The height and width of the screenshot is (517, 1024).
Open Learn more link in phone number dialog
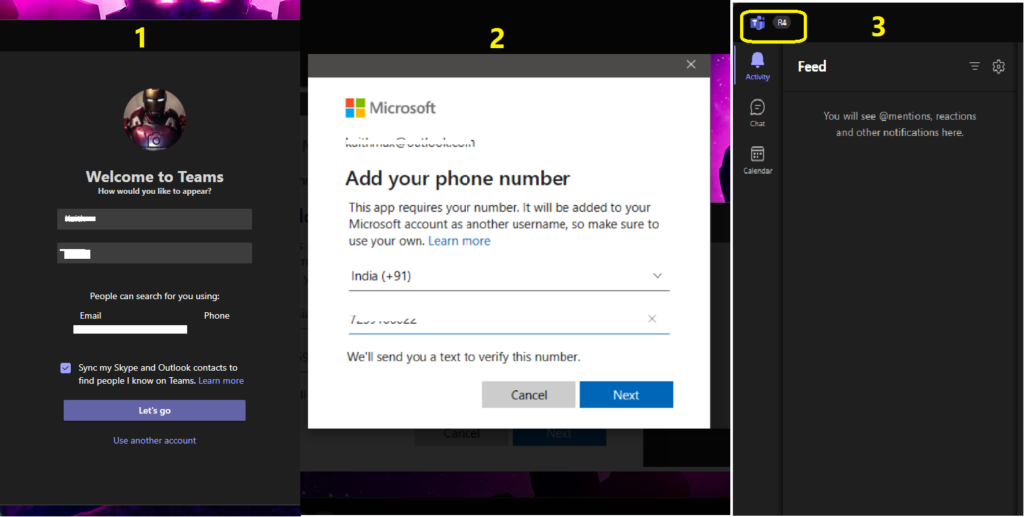tap(459, 241)
